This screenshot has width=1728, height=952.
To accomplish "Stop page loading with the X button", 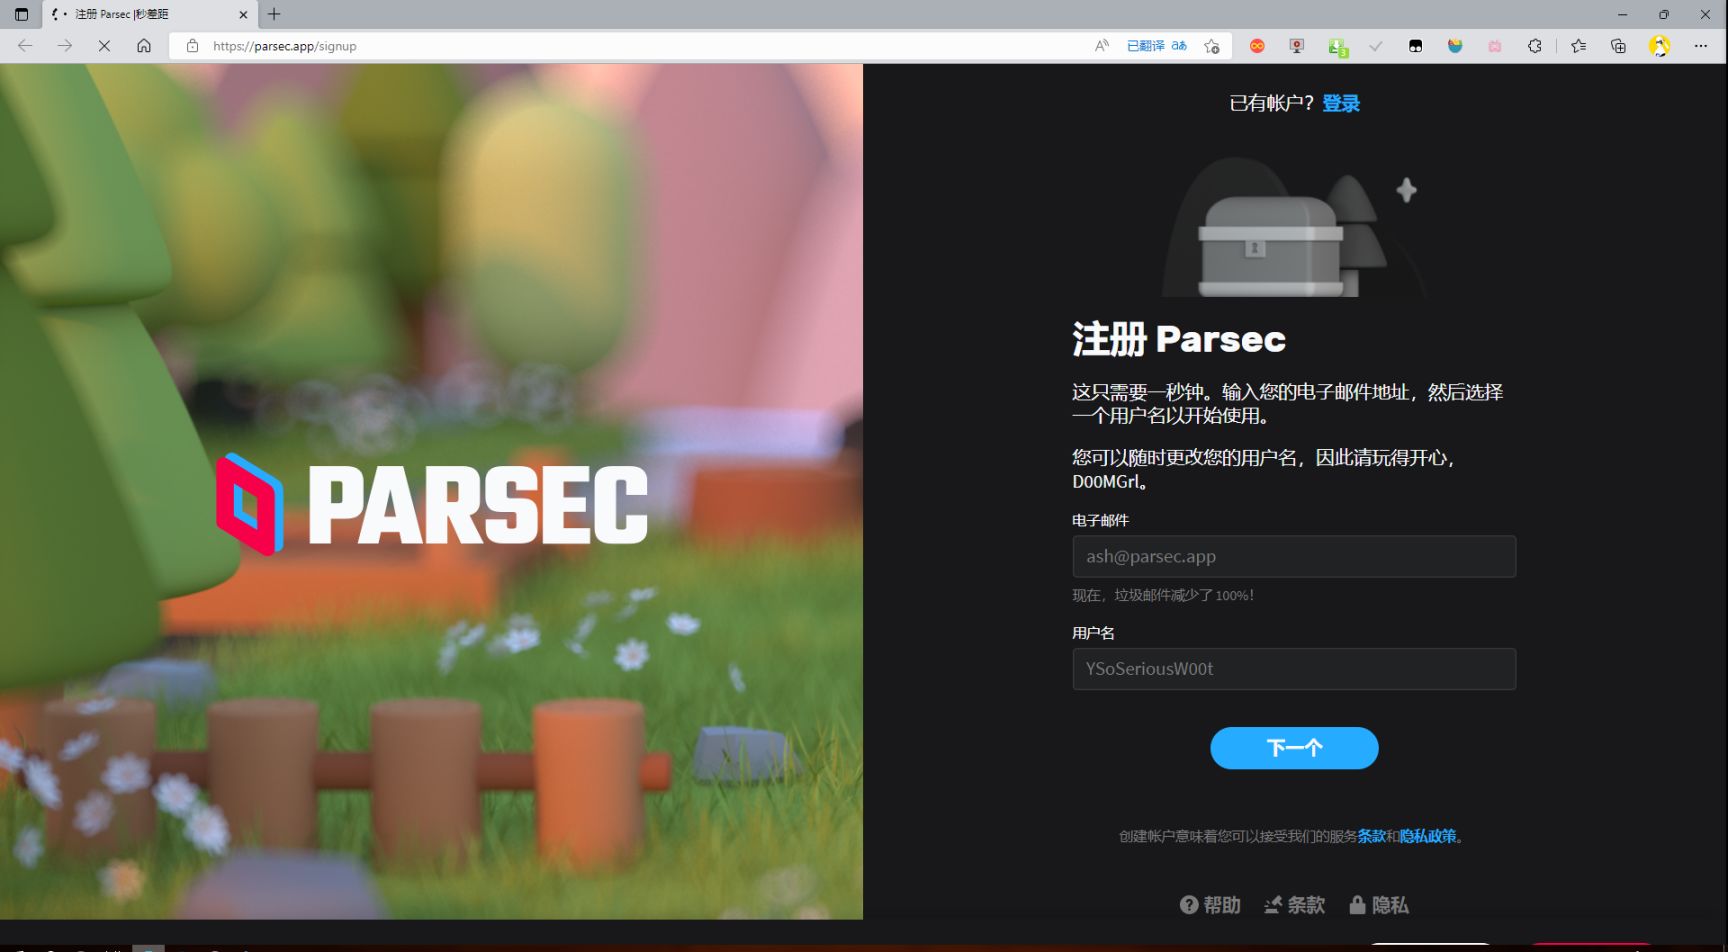I will pos(104,46).
